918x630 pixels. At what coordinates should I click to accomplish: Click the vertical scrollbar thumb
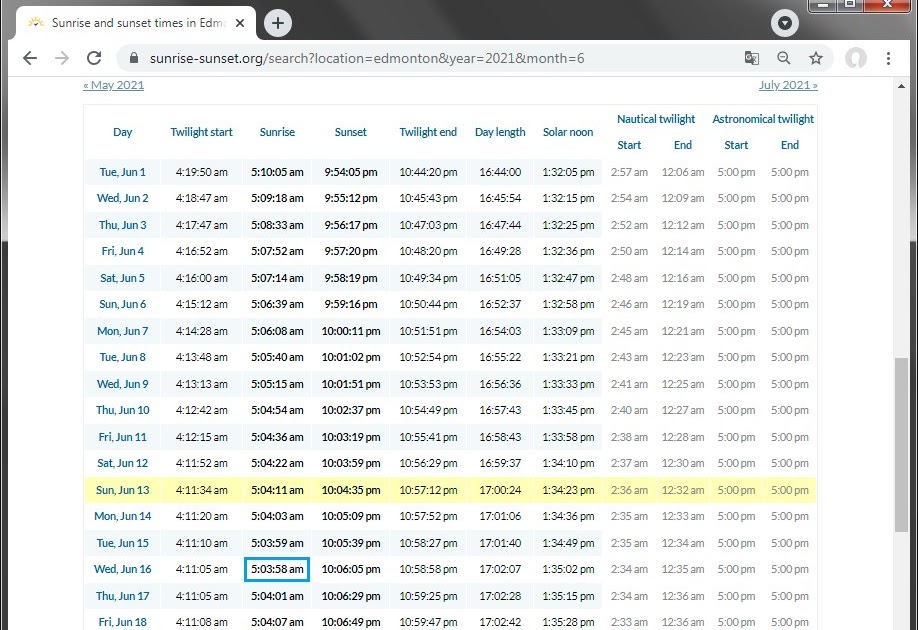pos(901,445)
